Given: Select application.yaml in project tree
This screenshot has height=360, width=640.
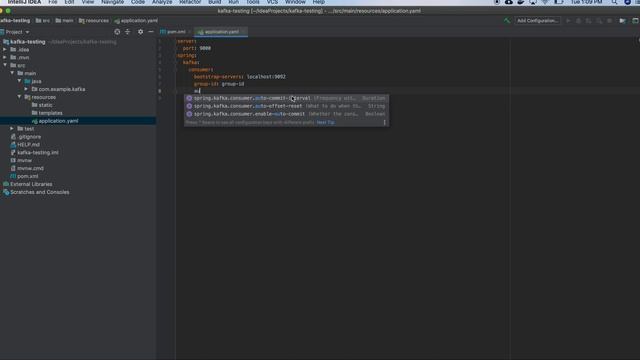Looking at the screenshot, I should click(x=78, y=121).
